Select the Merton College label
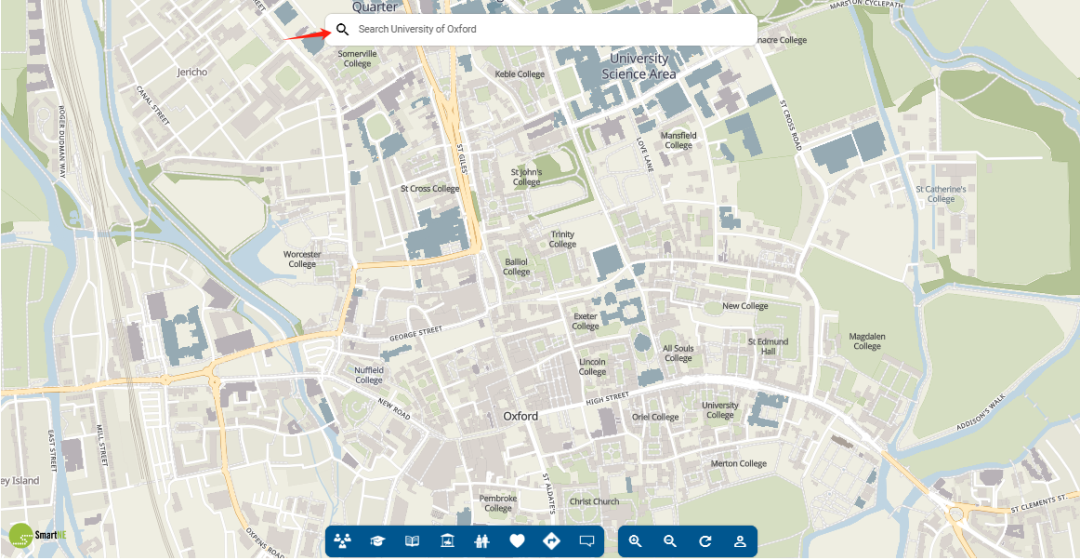Image resolution: width=1080 pixels, height=560 pixels. pos(738,464)
